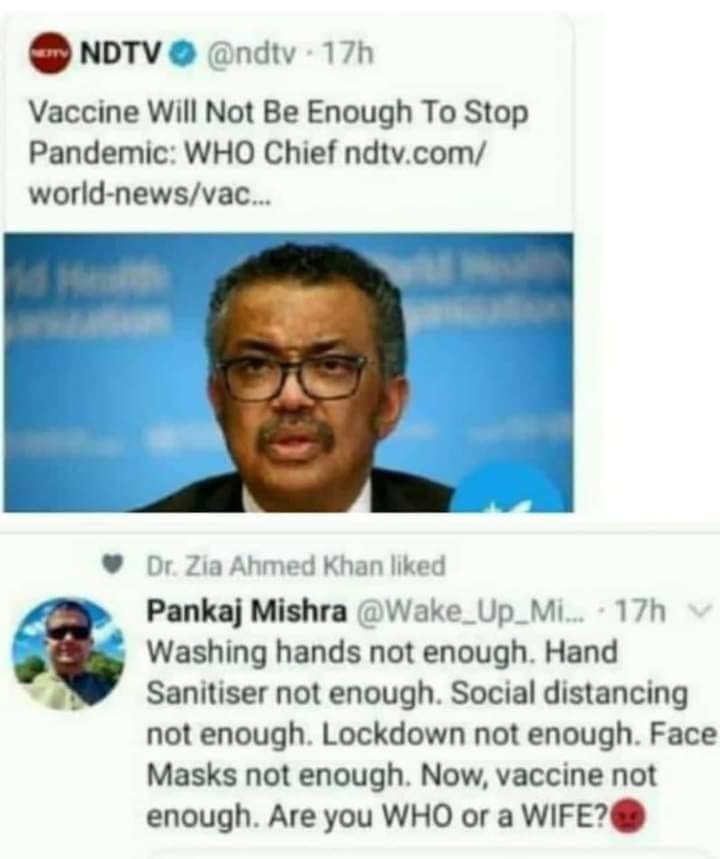
Task: Open the NDTV profile avatar
Action: [50, 53]
